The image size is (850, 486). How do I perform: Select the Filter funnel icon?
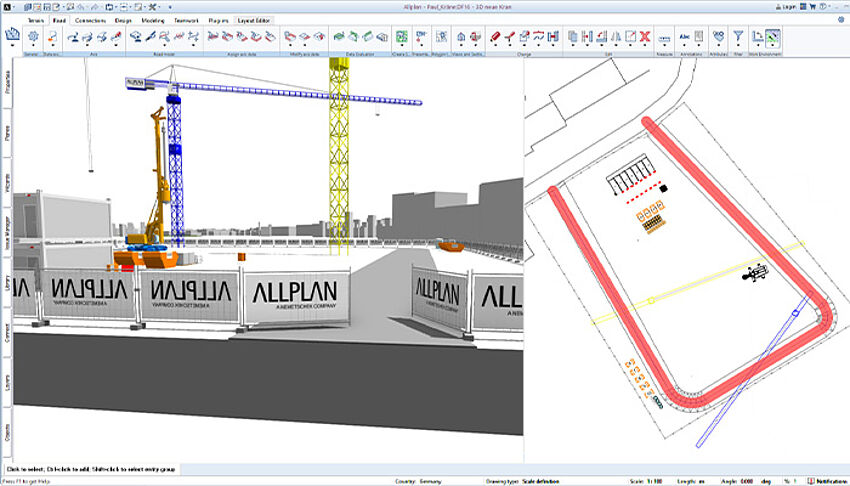click(738, 36)
